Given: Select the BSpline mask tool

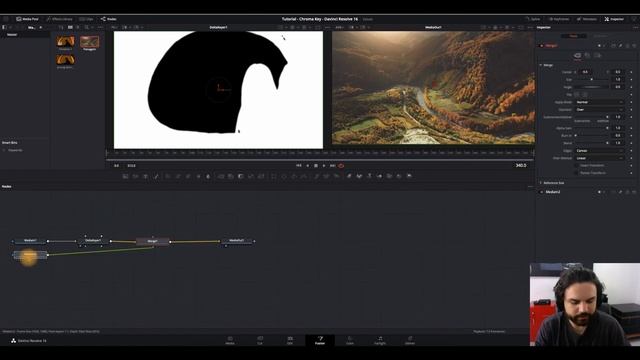Looking at the screenshot, I should coord(304,176).
